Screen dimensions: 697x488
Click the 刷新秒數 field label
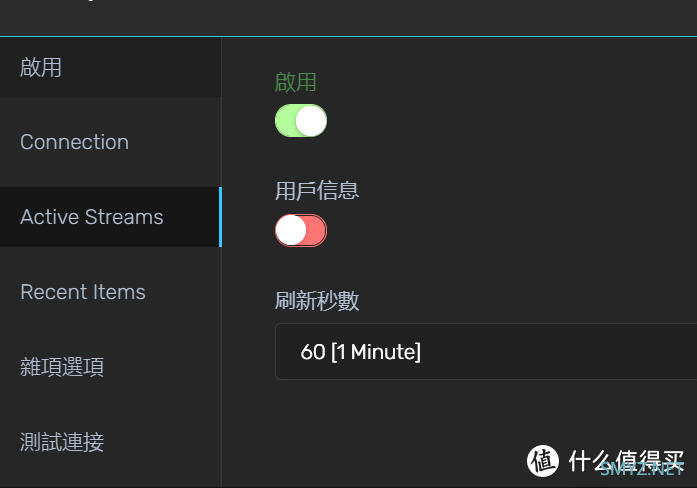316,301
